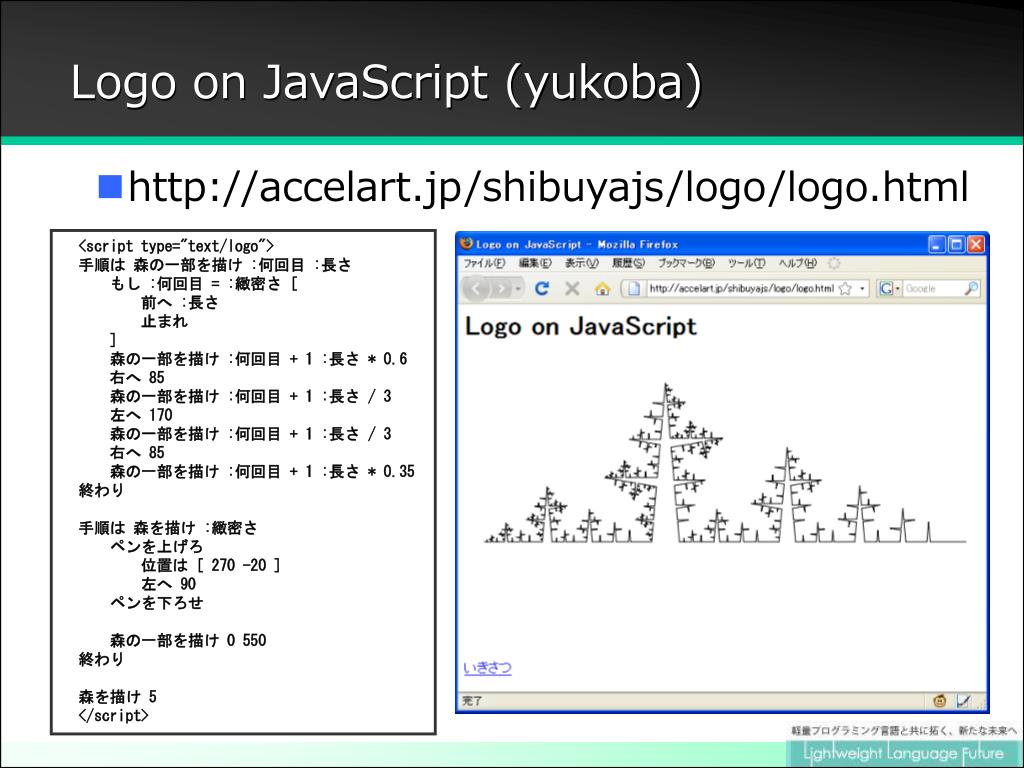Click the bookmark star in address bar

(845, 289)
